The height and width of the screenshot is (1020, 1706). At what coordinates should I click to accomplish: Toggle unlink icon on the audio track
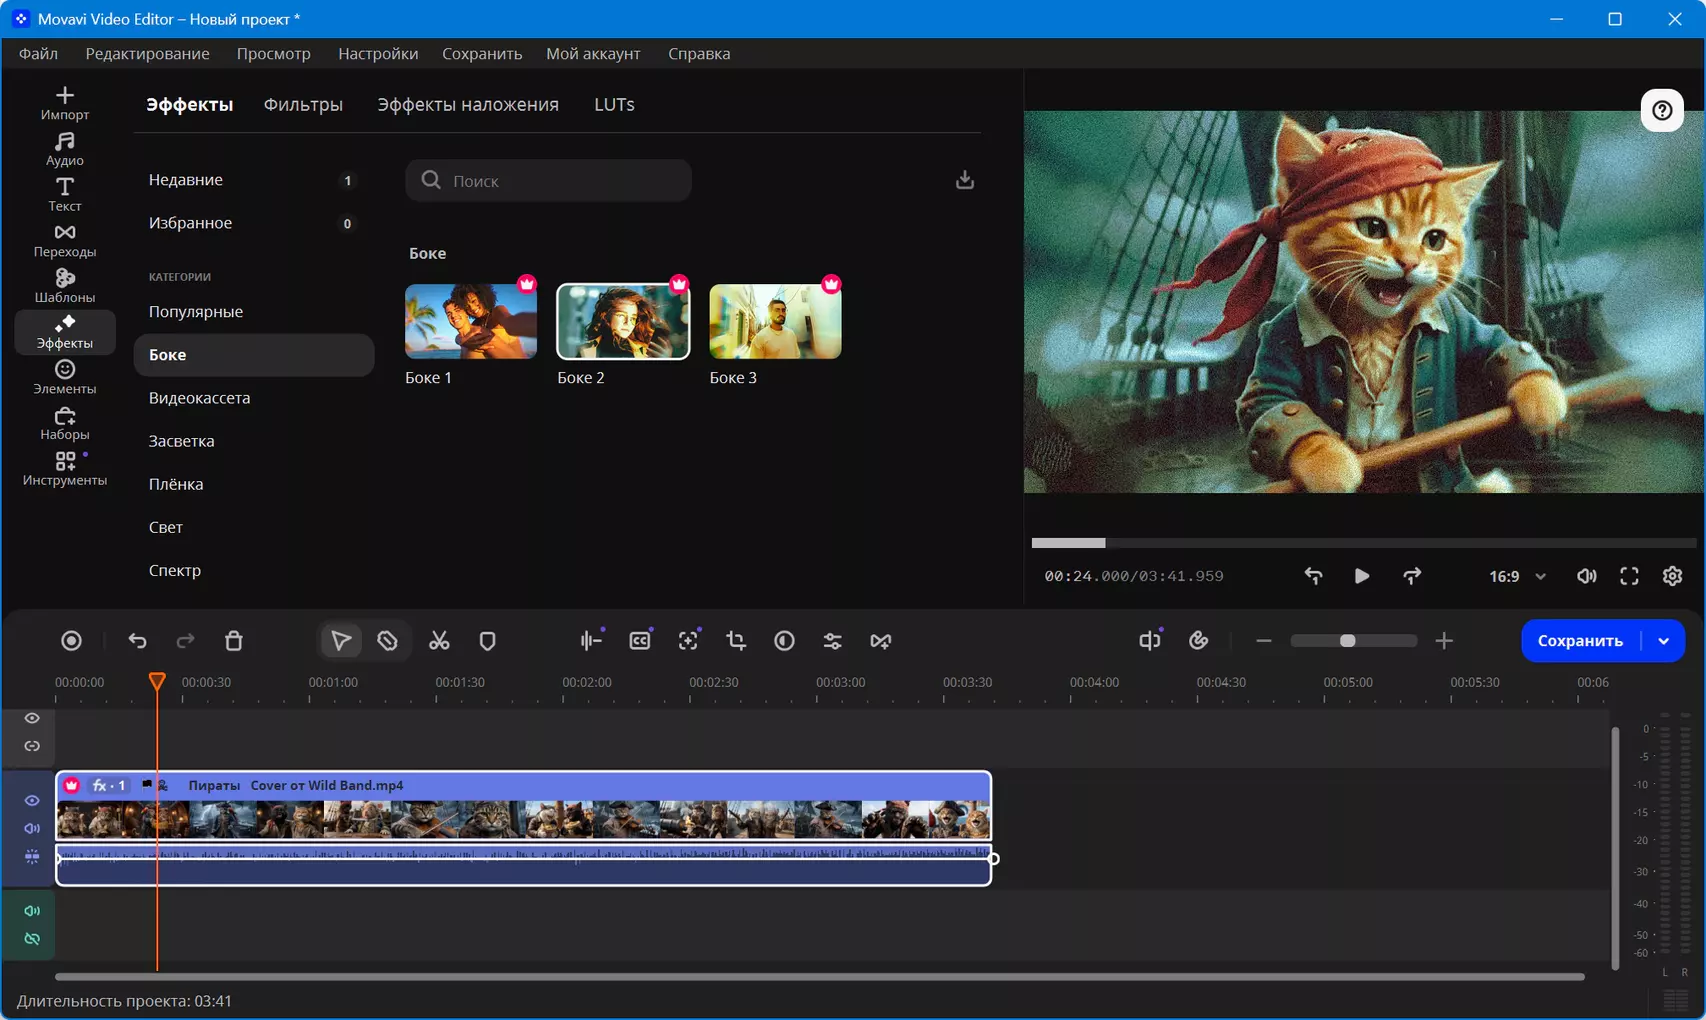[x=32, y=939]
